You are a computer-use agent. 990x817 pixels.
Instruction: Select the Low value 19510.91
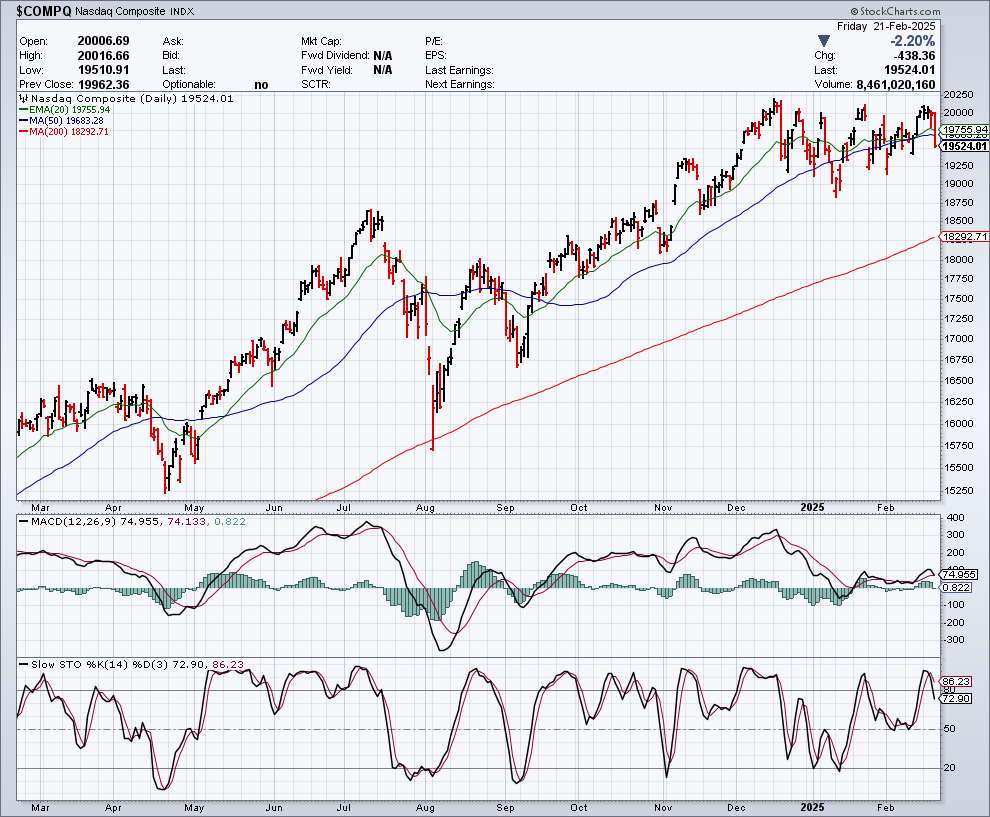pyautogui.click(x=104, y=70)
